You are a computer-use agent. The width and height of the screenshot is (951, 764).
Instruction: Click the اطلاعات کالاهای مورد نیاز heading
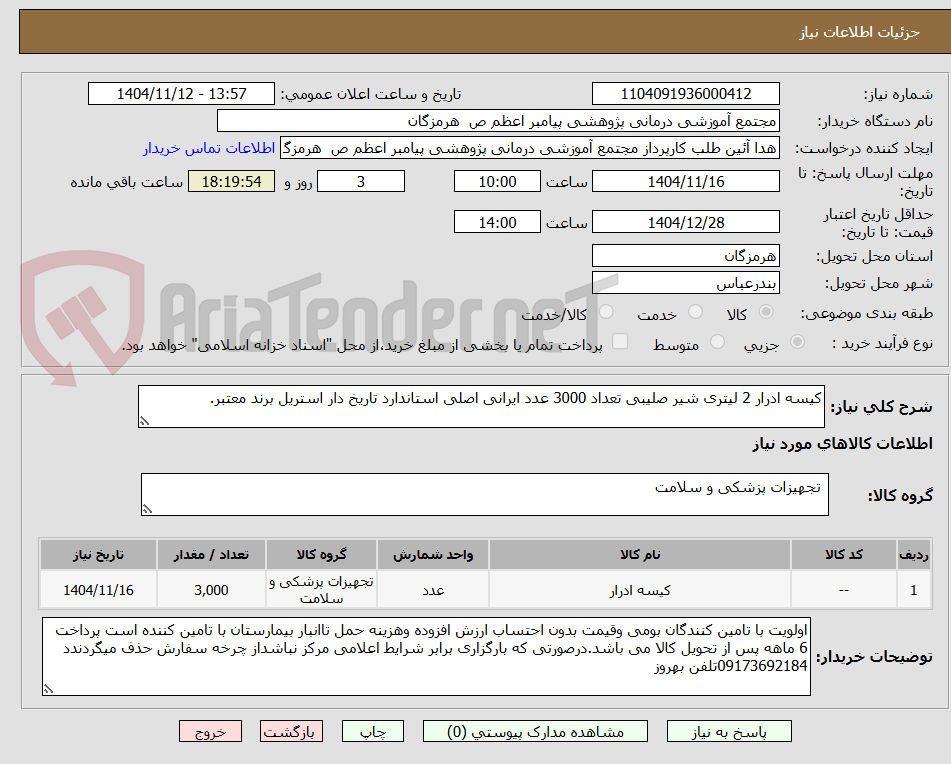point(842,444)
